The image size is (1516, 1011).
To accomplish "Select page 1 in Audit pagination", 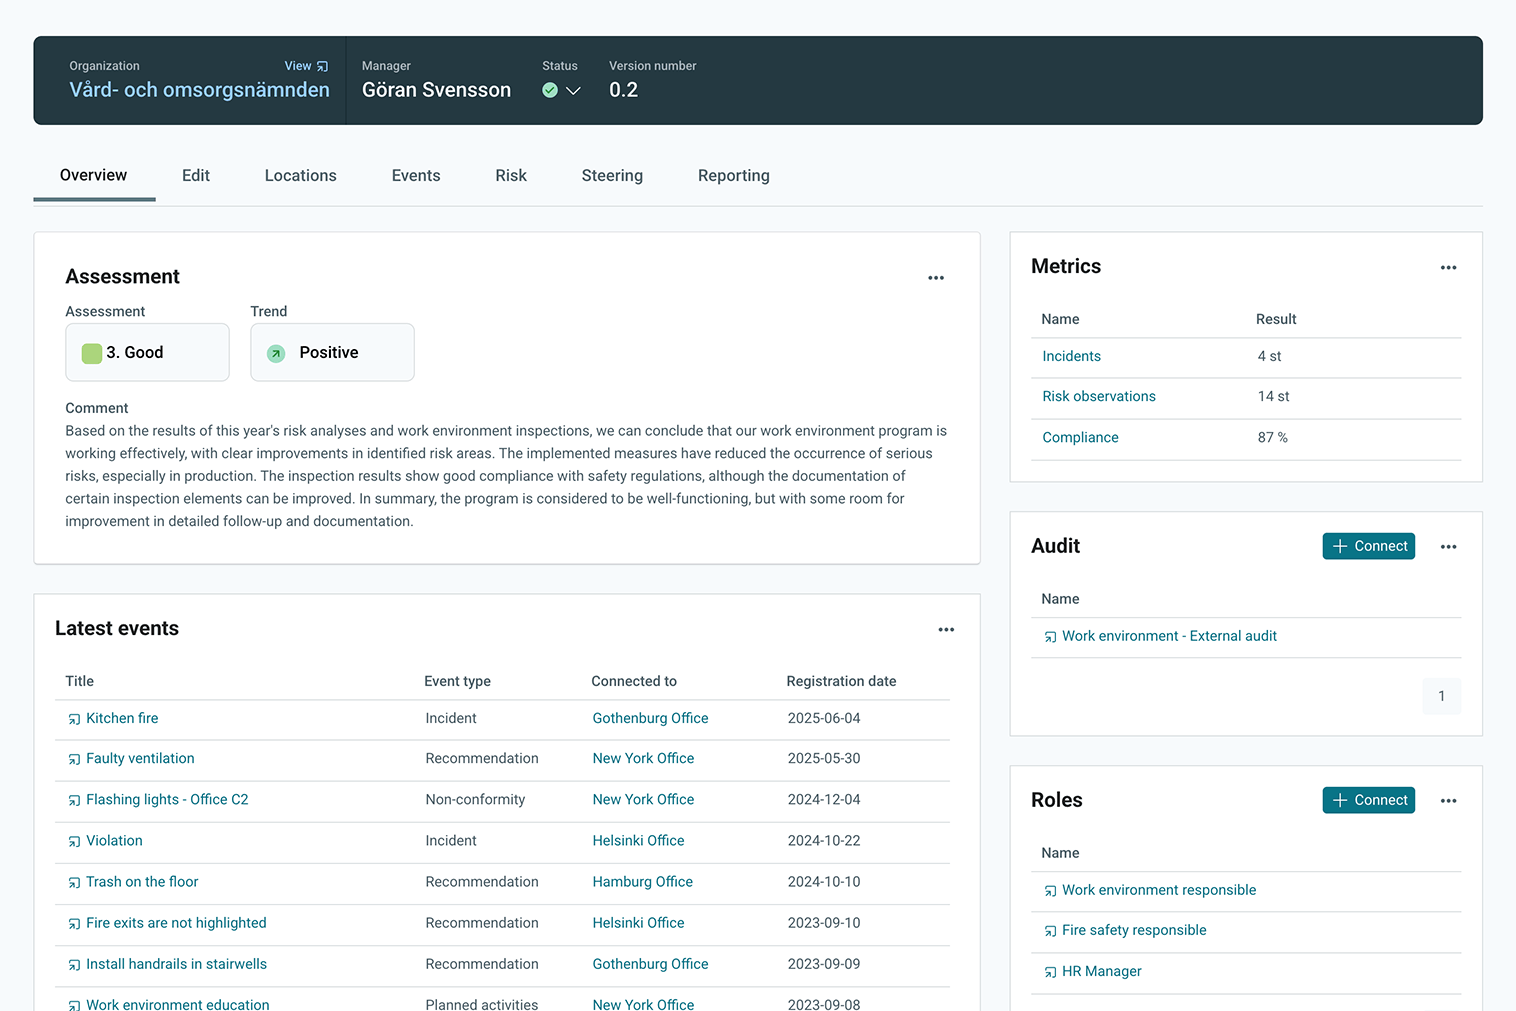I will click(1440, 696).
